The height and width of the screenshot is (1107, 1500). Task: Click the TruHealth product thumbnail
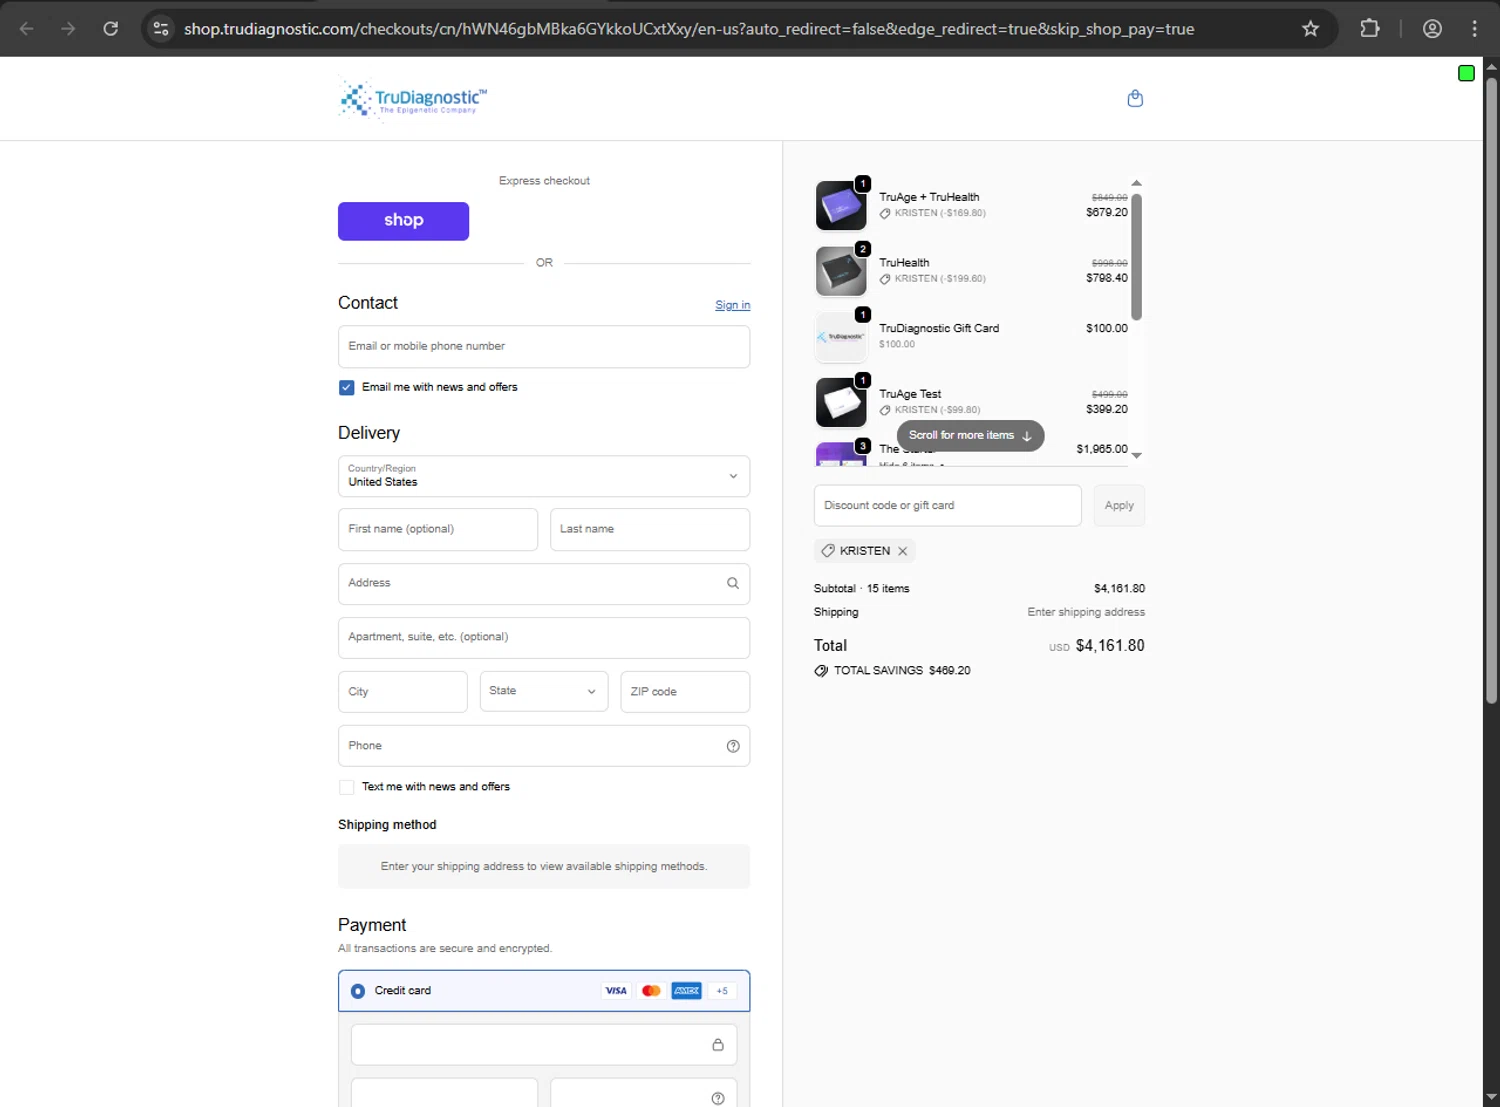pos(841,271)
